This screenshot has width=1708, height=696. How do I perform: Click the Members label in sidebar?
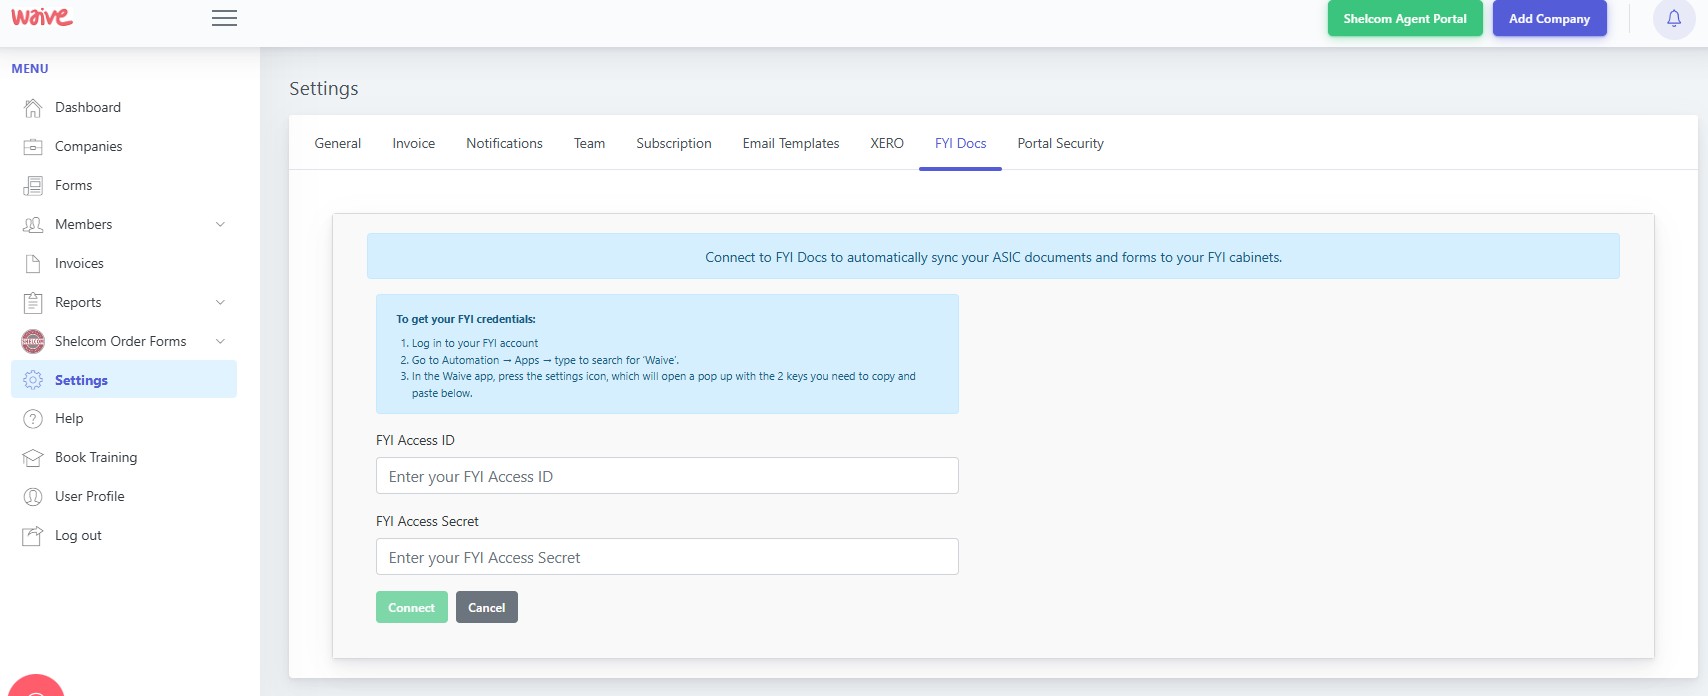tap(84, 224)
